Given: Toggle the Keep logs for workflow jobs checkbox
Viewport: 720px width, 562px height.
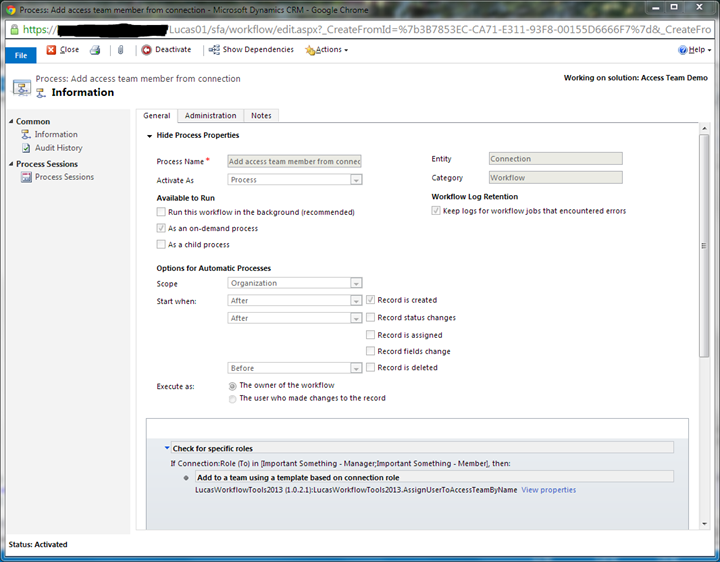Looking at the screenshot, I should click(x=436, y=211).
